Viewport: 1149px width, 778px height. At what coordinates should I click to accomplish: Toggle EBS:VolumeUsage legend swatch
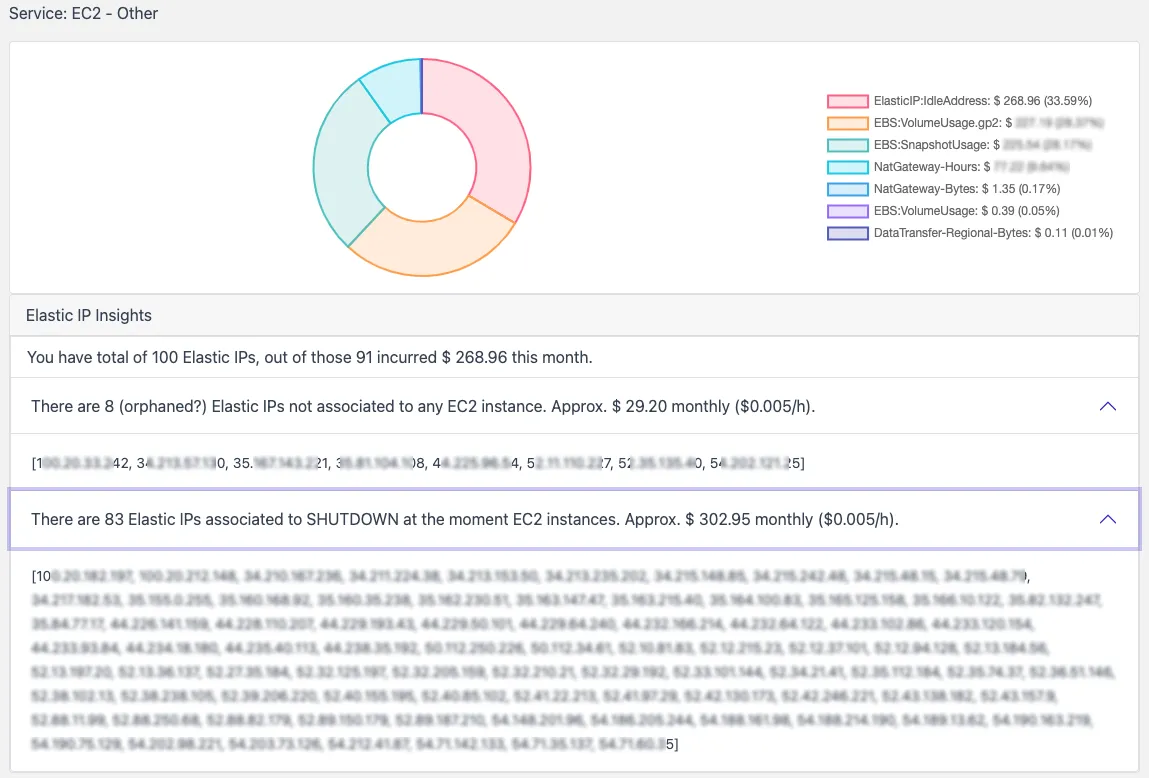pos(847,211)
